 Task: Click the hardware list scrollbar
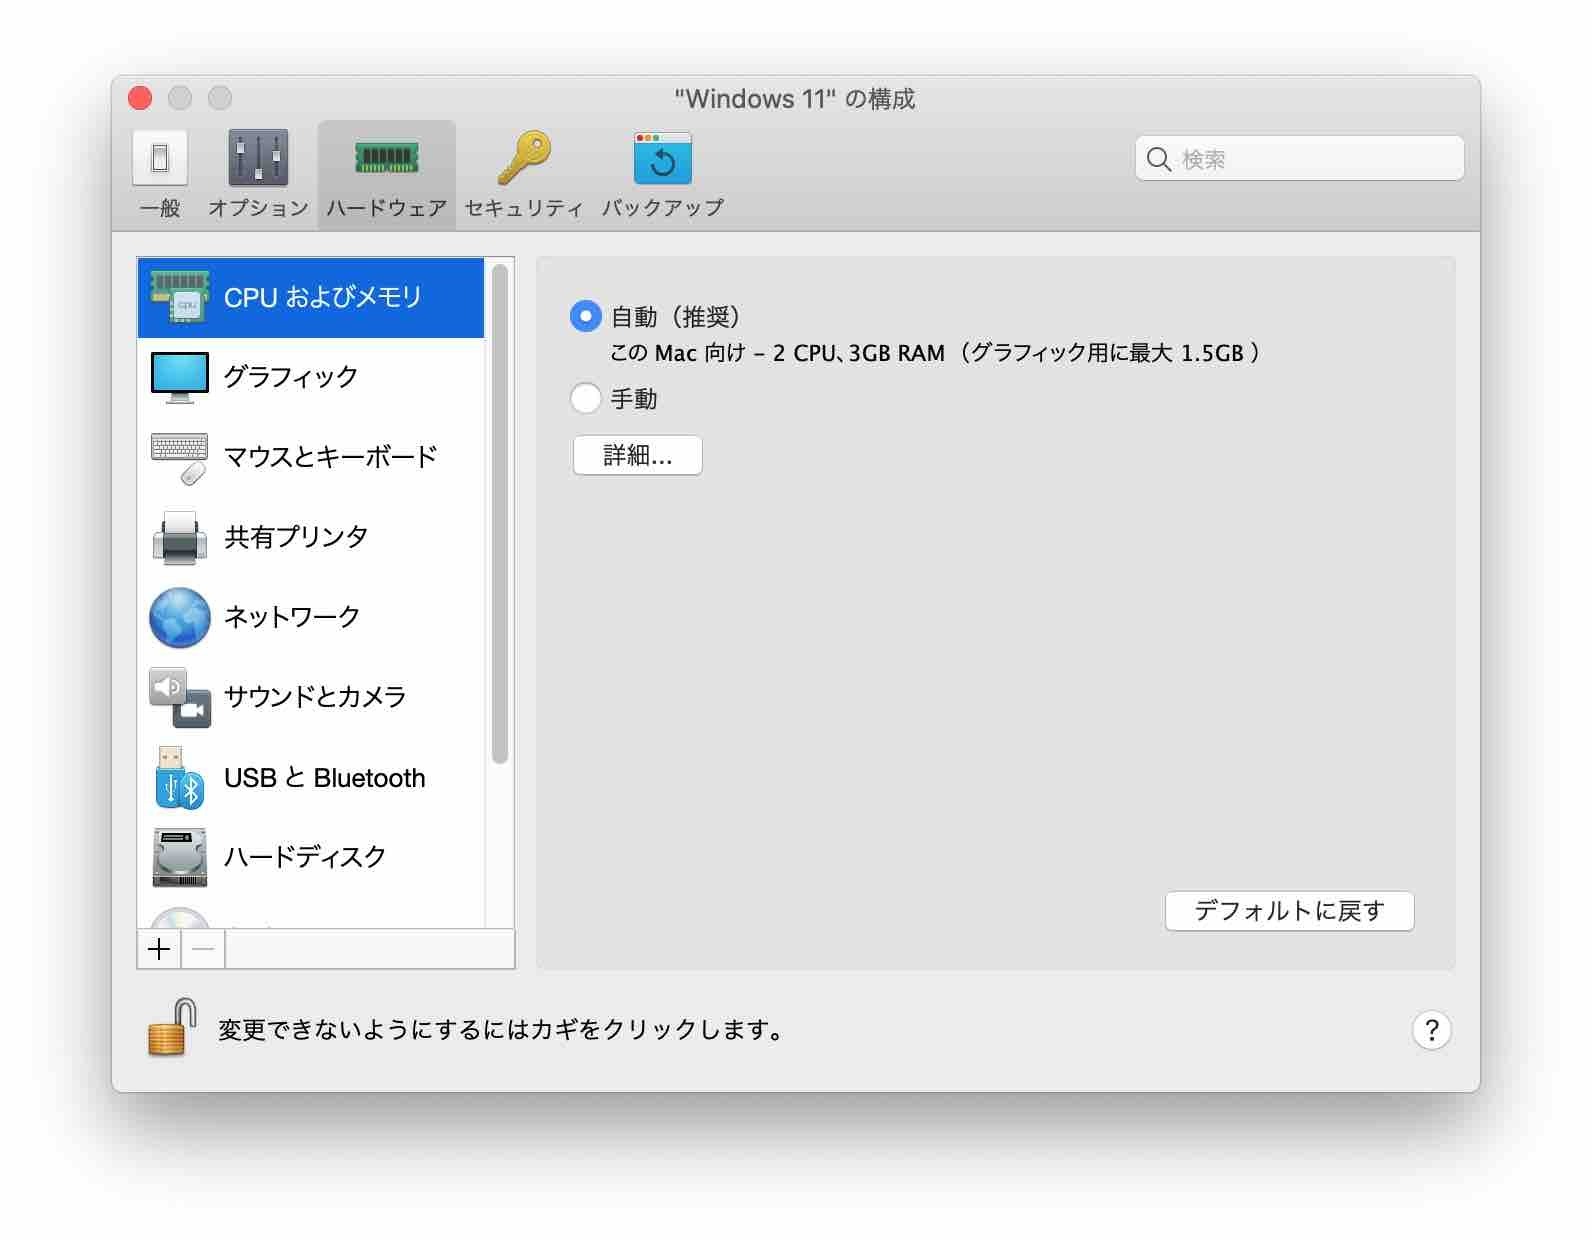tap(500, 513)
